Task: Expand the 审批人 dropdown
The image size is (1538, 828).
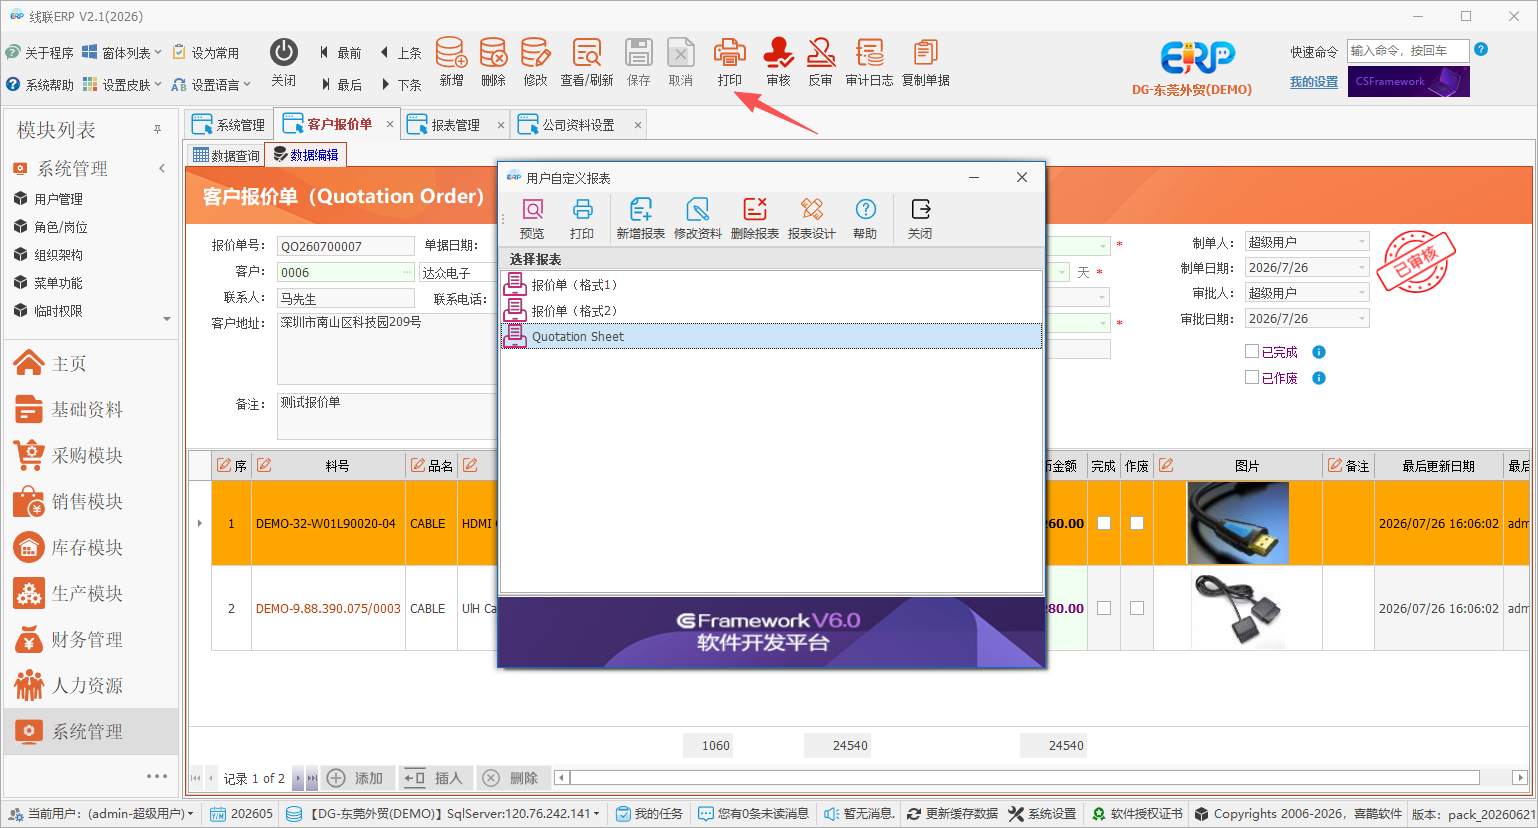Action: tap(1361, 293)
